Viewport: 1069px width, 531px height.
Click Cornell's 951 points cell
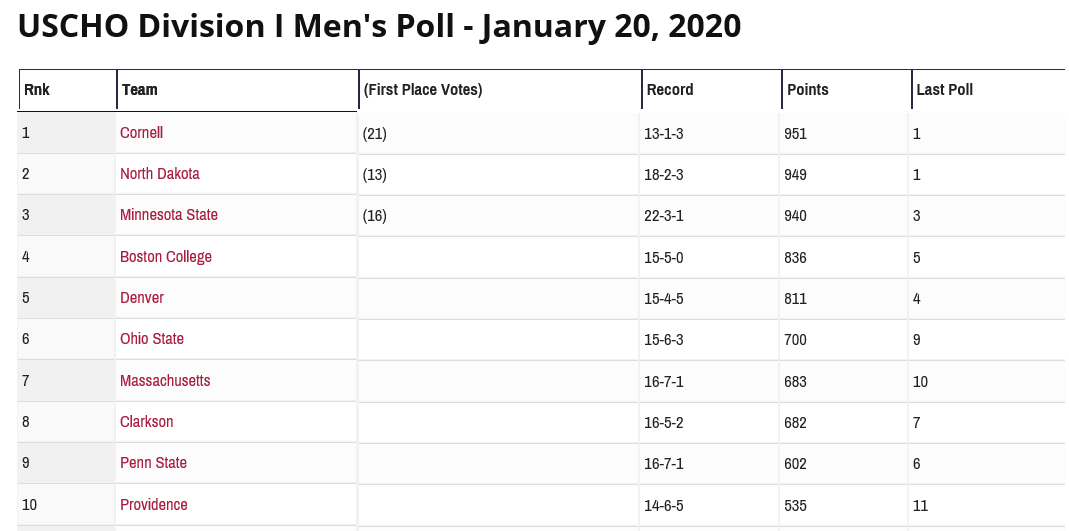coord(796,133)
